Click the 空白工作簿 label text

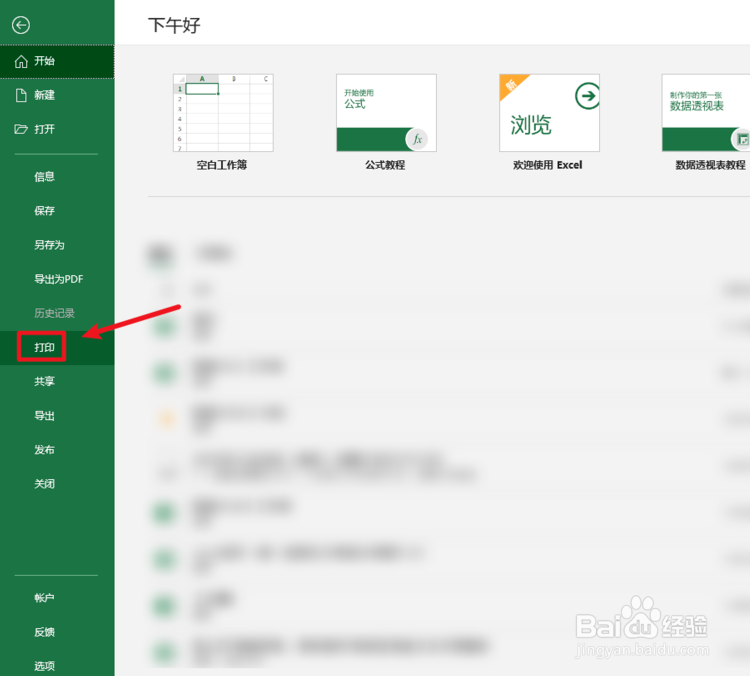[222, 165]
